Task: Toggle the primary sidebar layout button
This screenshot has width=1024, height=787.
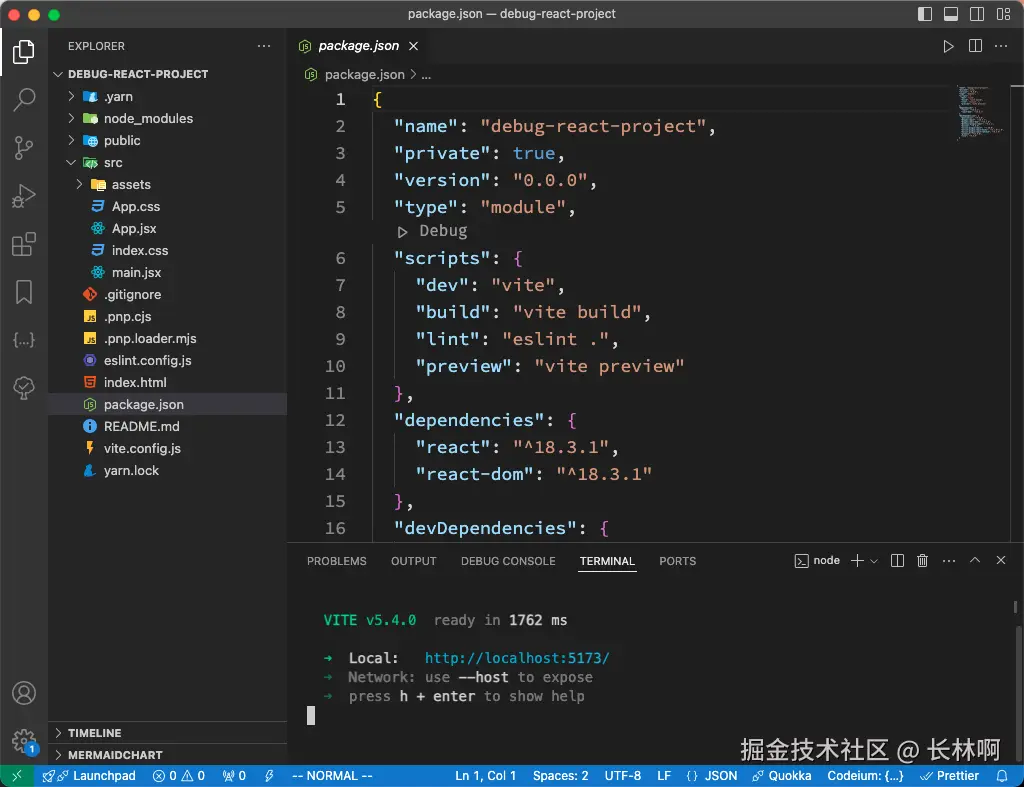Action: point(924,14)
